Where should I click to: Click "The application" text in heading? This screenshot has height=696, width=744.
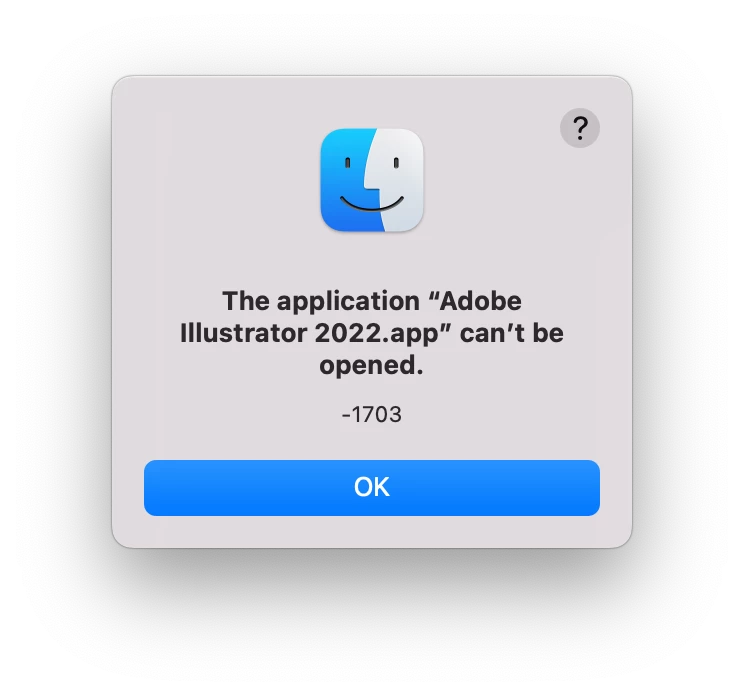pyautogui.click(x=321, y=301)
